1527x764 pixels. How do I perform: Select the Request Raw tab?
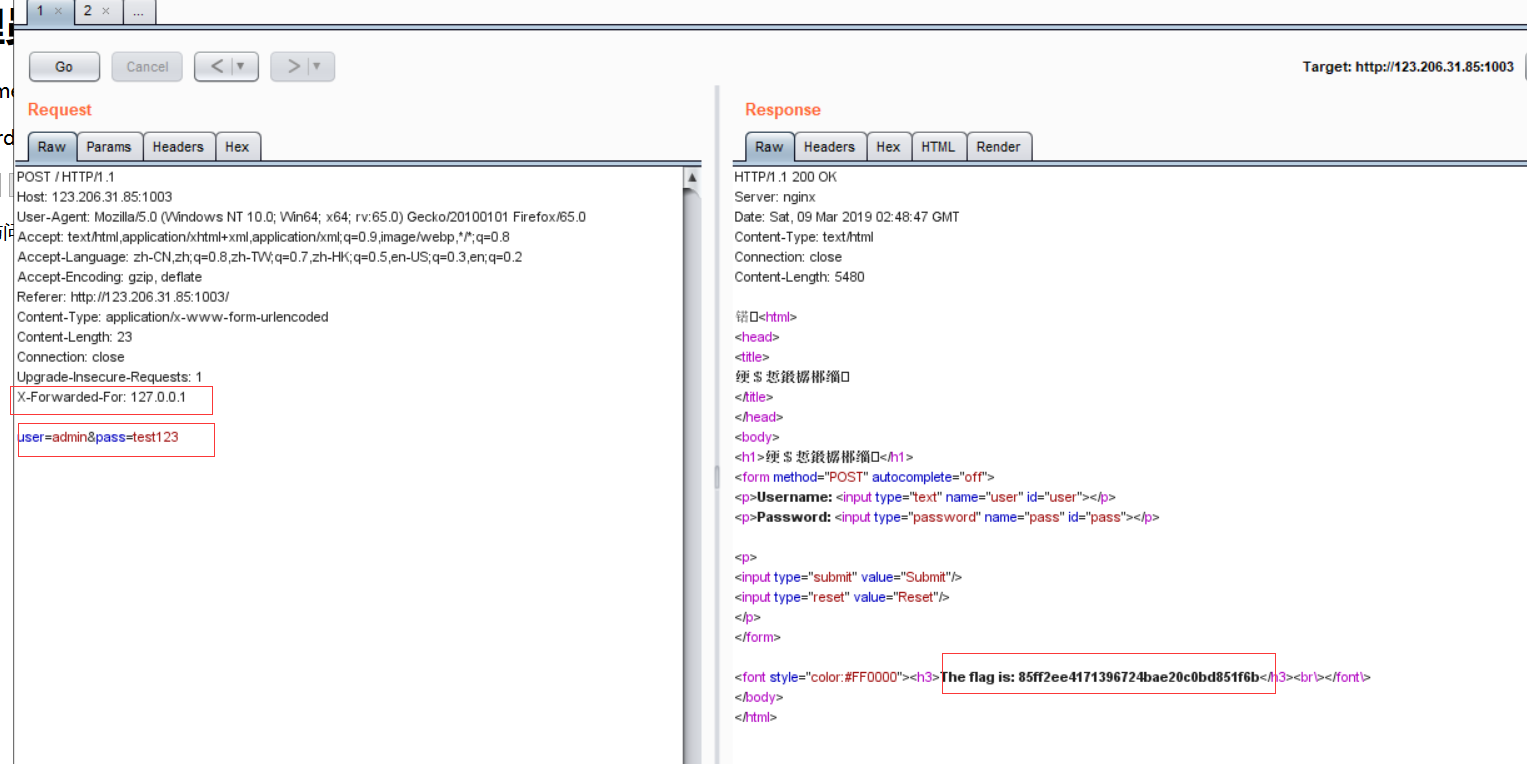click(x=52, y=146)
